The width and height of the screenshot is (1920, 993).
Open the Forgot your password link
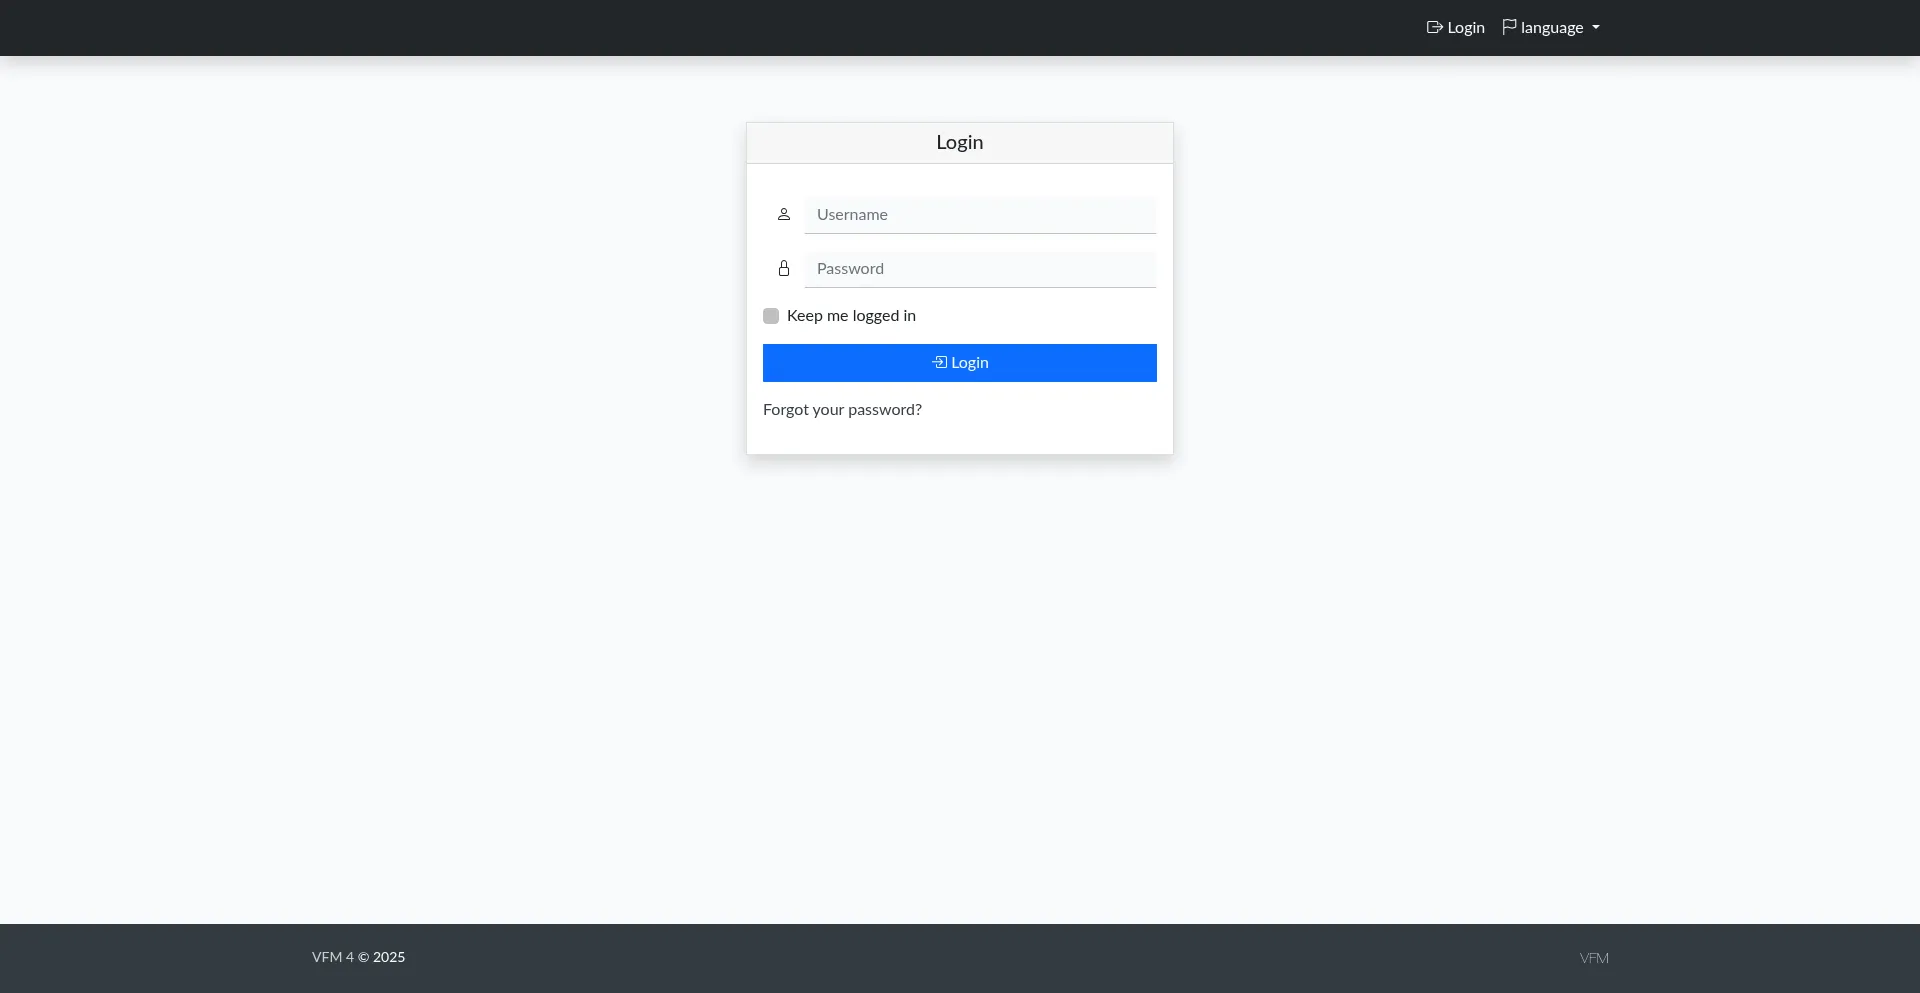coord(842,410)
